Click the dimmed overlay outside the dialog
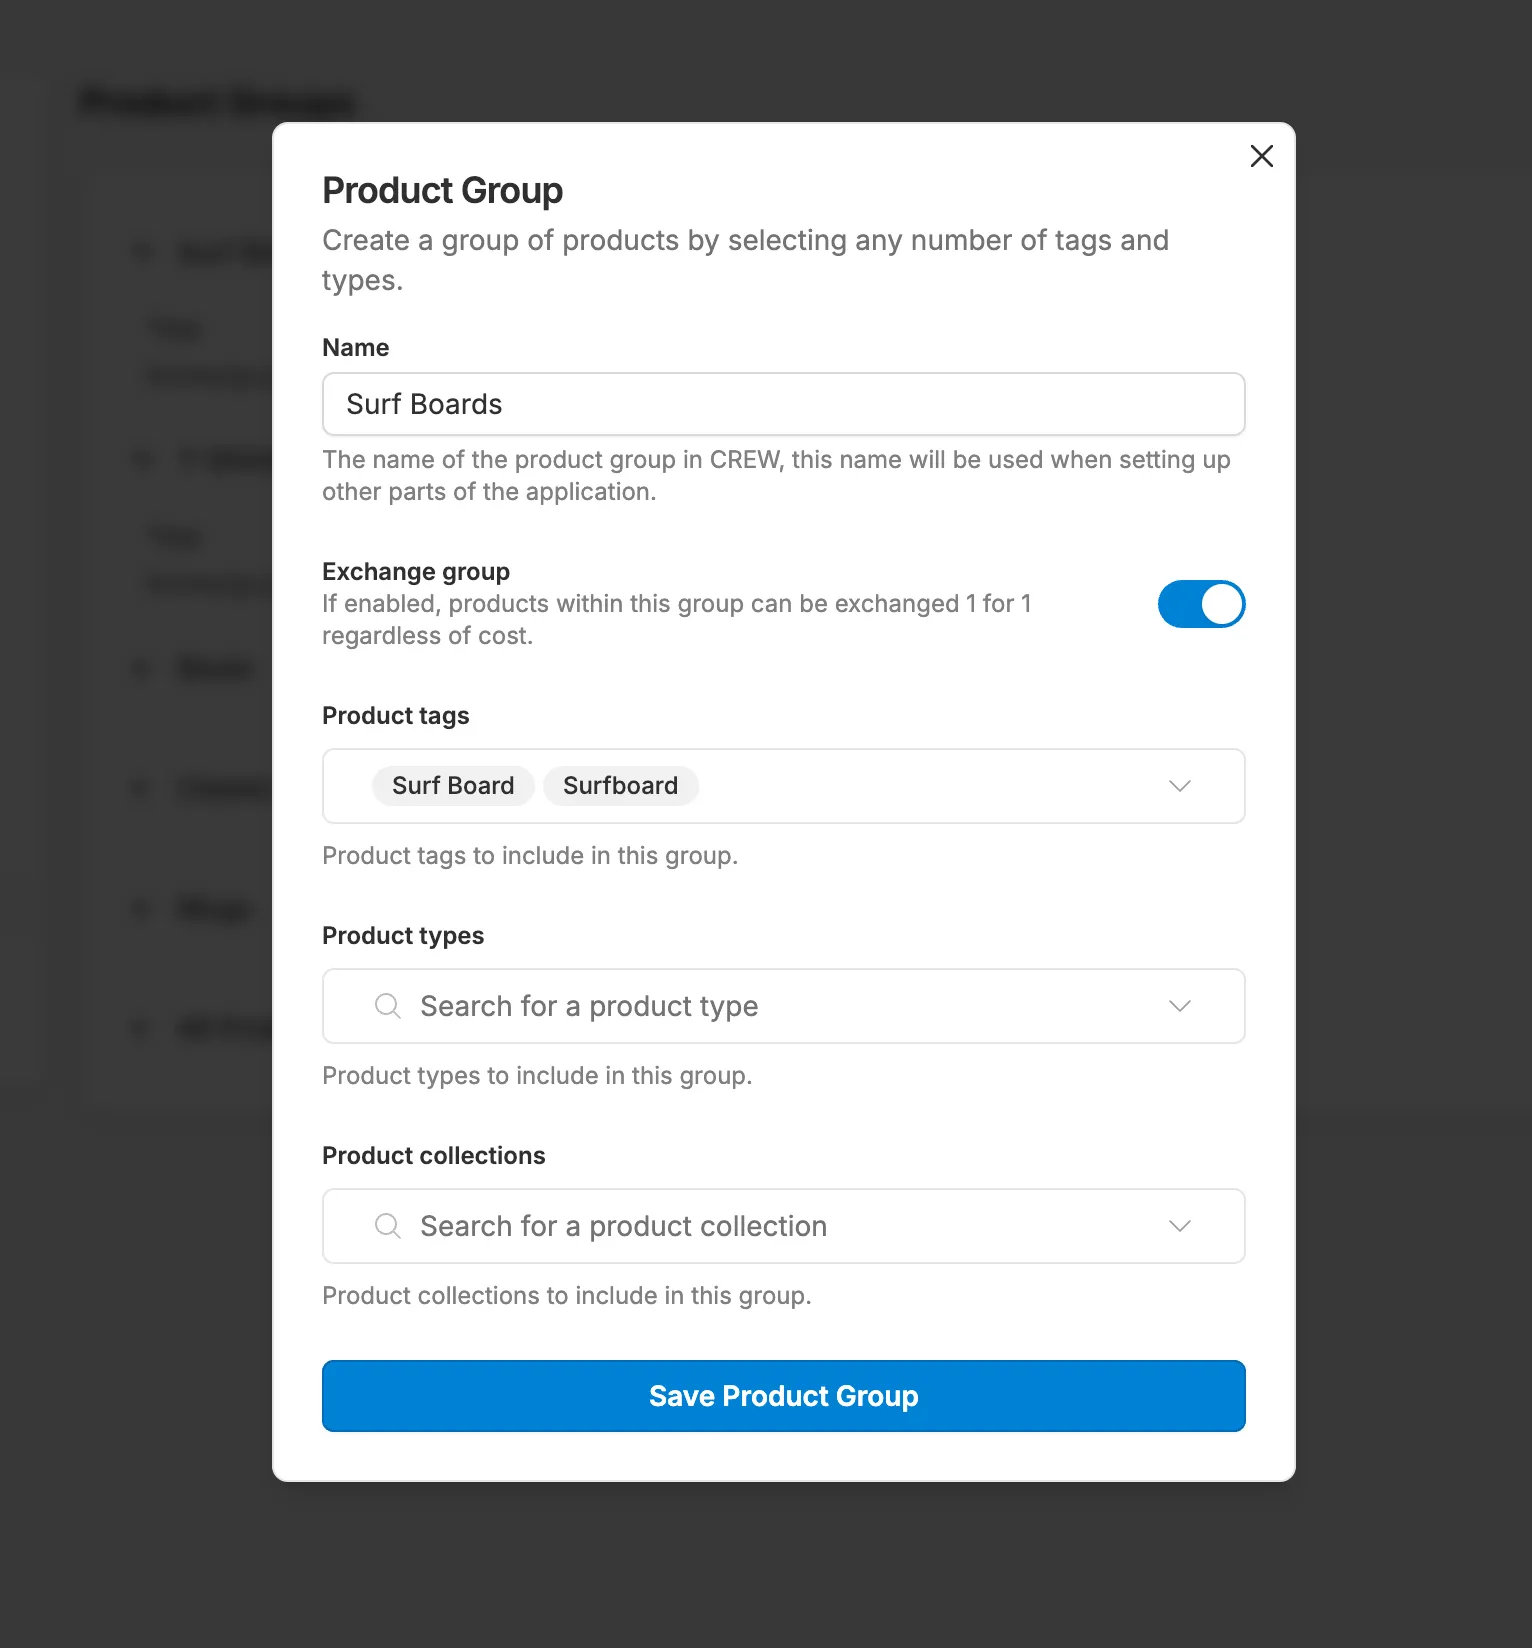The width and height of the screenshot is (1532, 1648). (1420, 800)
